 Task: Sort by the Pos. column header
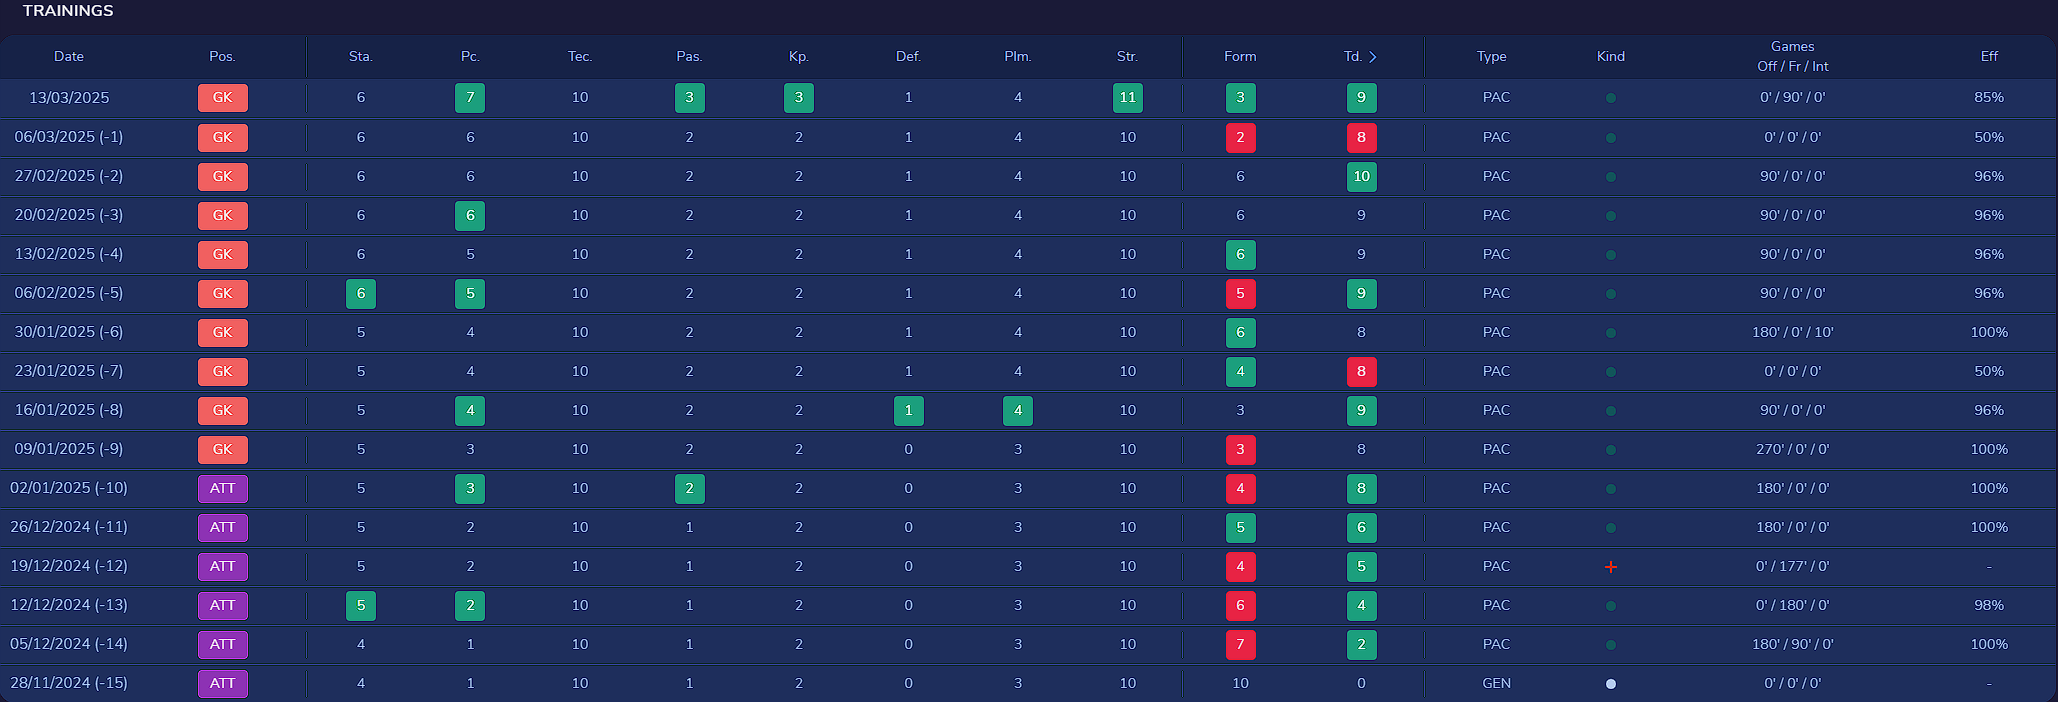tap(222, 56)
